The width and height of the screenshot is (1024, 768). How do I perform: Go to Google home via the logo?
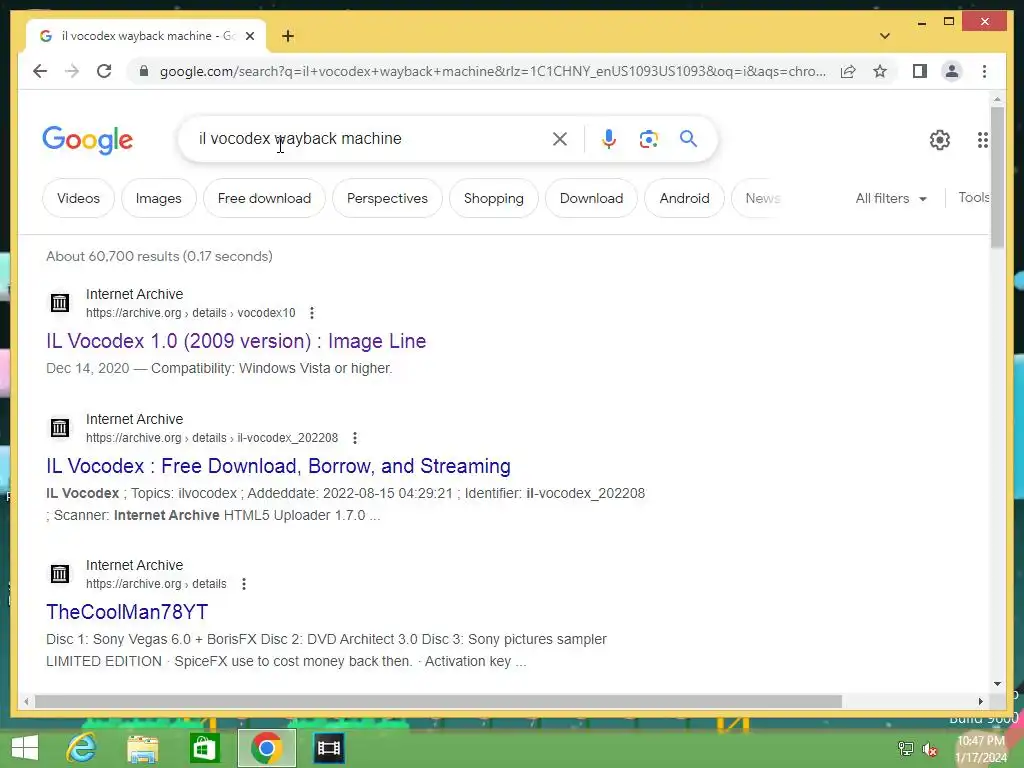click(x=88, y=140)
